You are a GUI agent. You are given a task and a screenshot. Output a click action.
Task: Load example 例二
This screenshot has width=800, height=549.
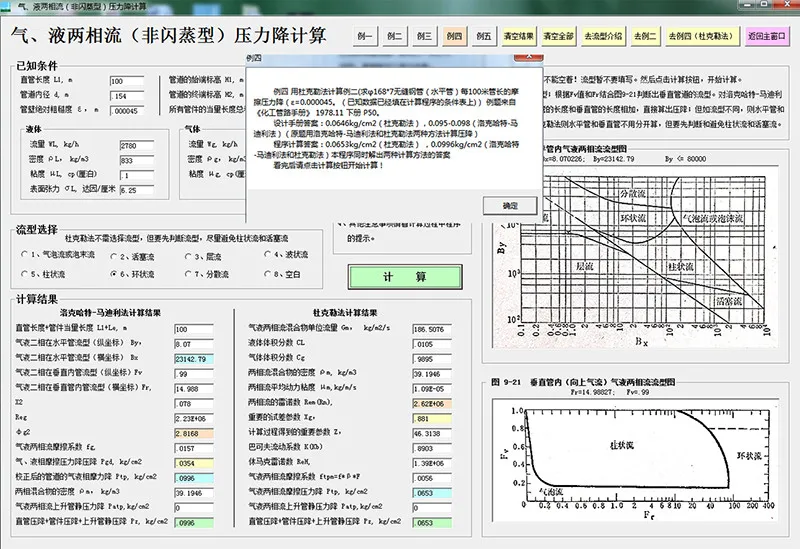tap(394, 36)
